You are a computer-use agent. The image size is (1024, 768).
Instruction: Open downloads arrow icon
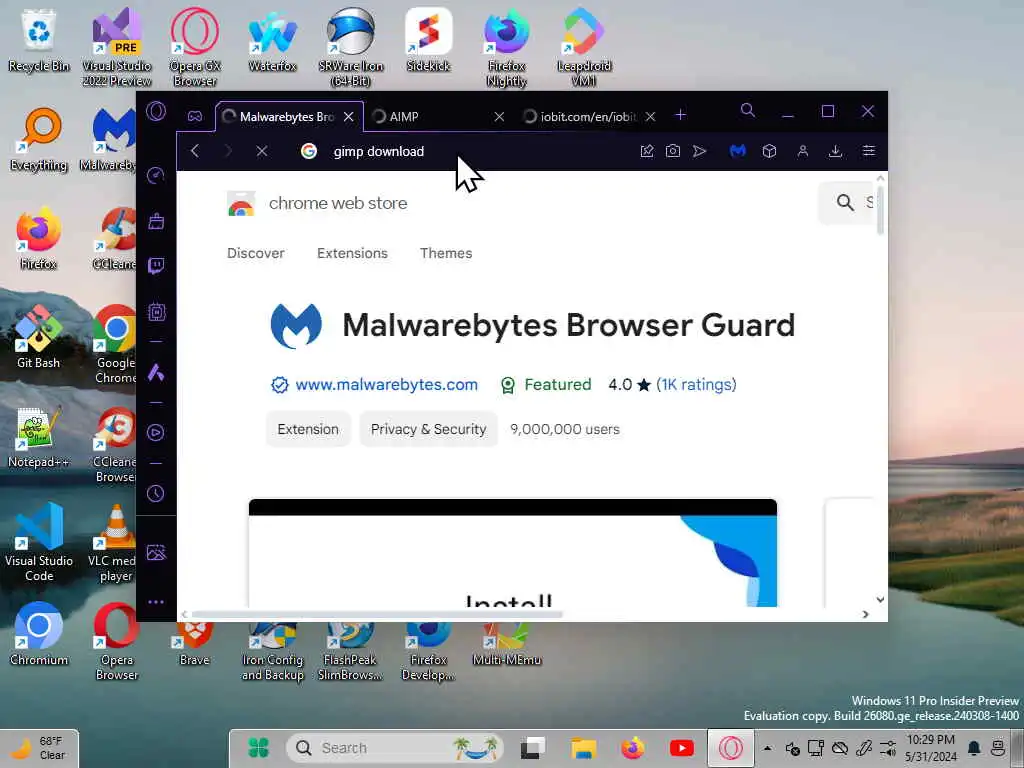[x=835, y=151]
